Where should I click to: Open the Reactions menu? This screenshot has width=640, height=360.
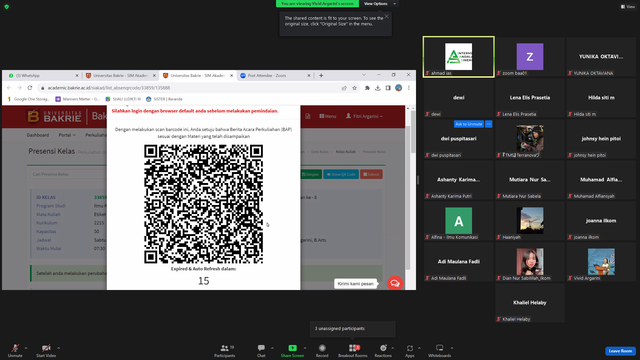tap(383, 350)
